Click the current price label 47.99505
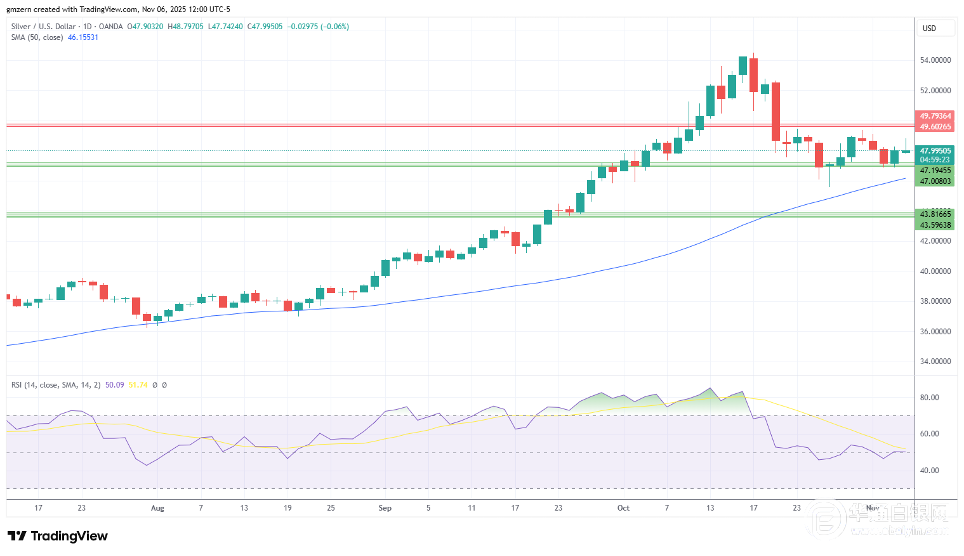 click(937, 150)
